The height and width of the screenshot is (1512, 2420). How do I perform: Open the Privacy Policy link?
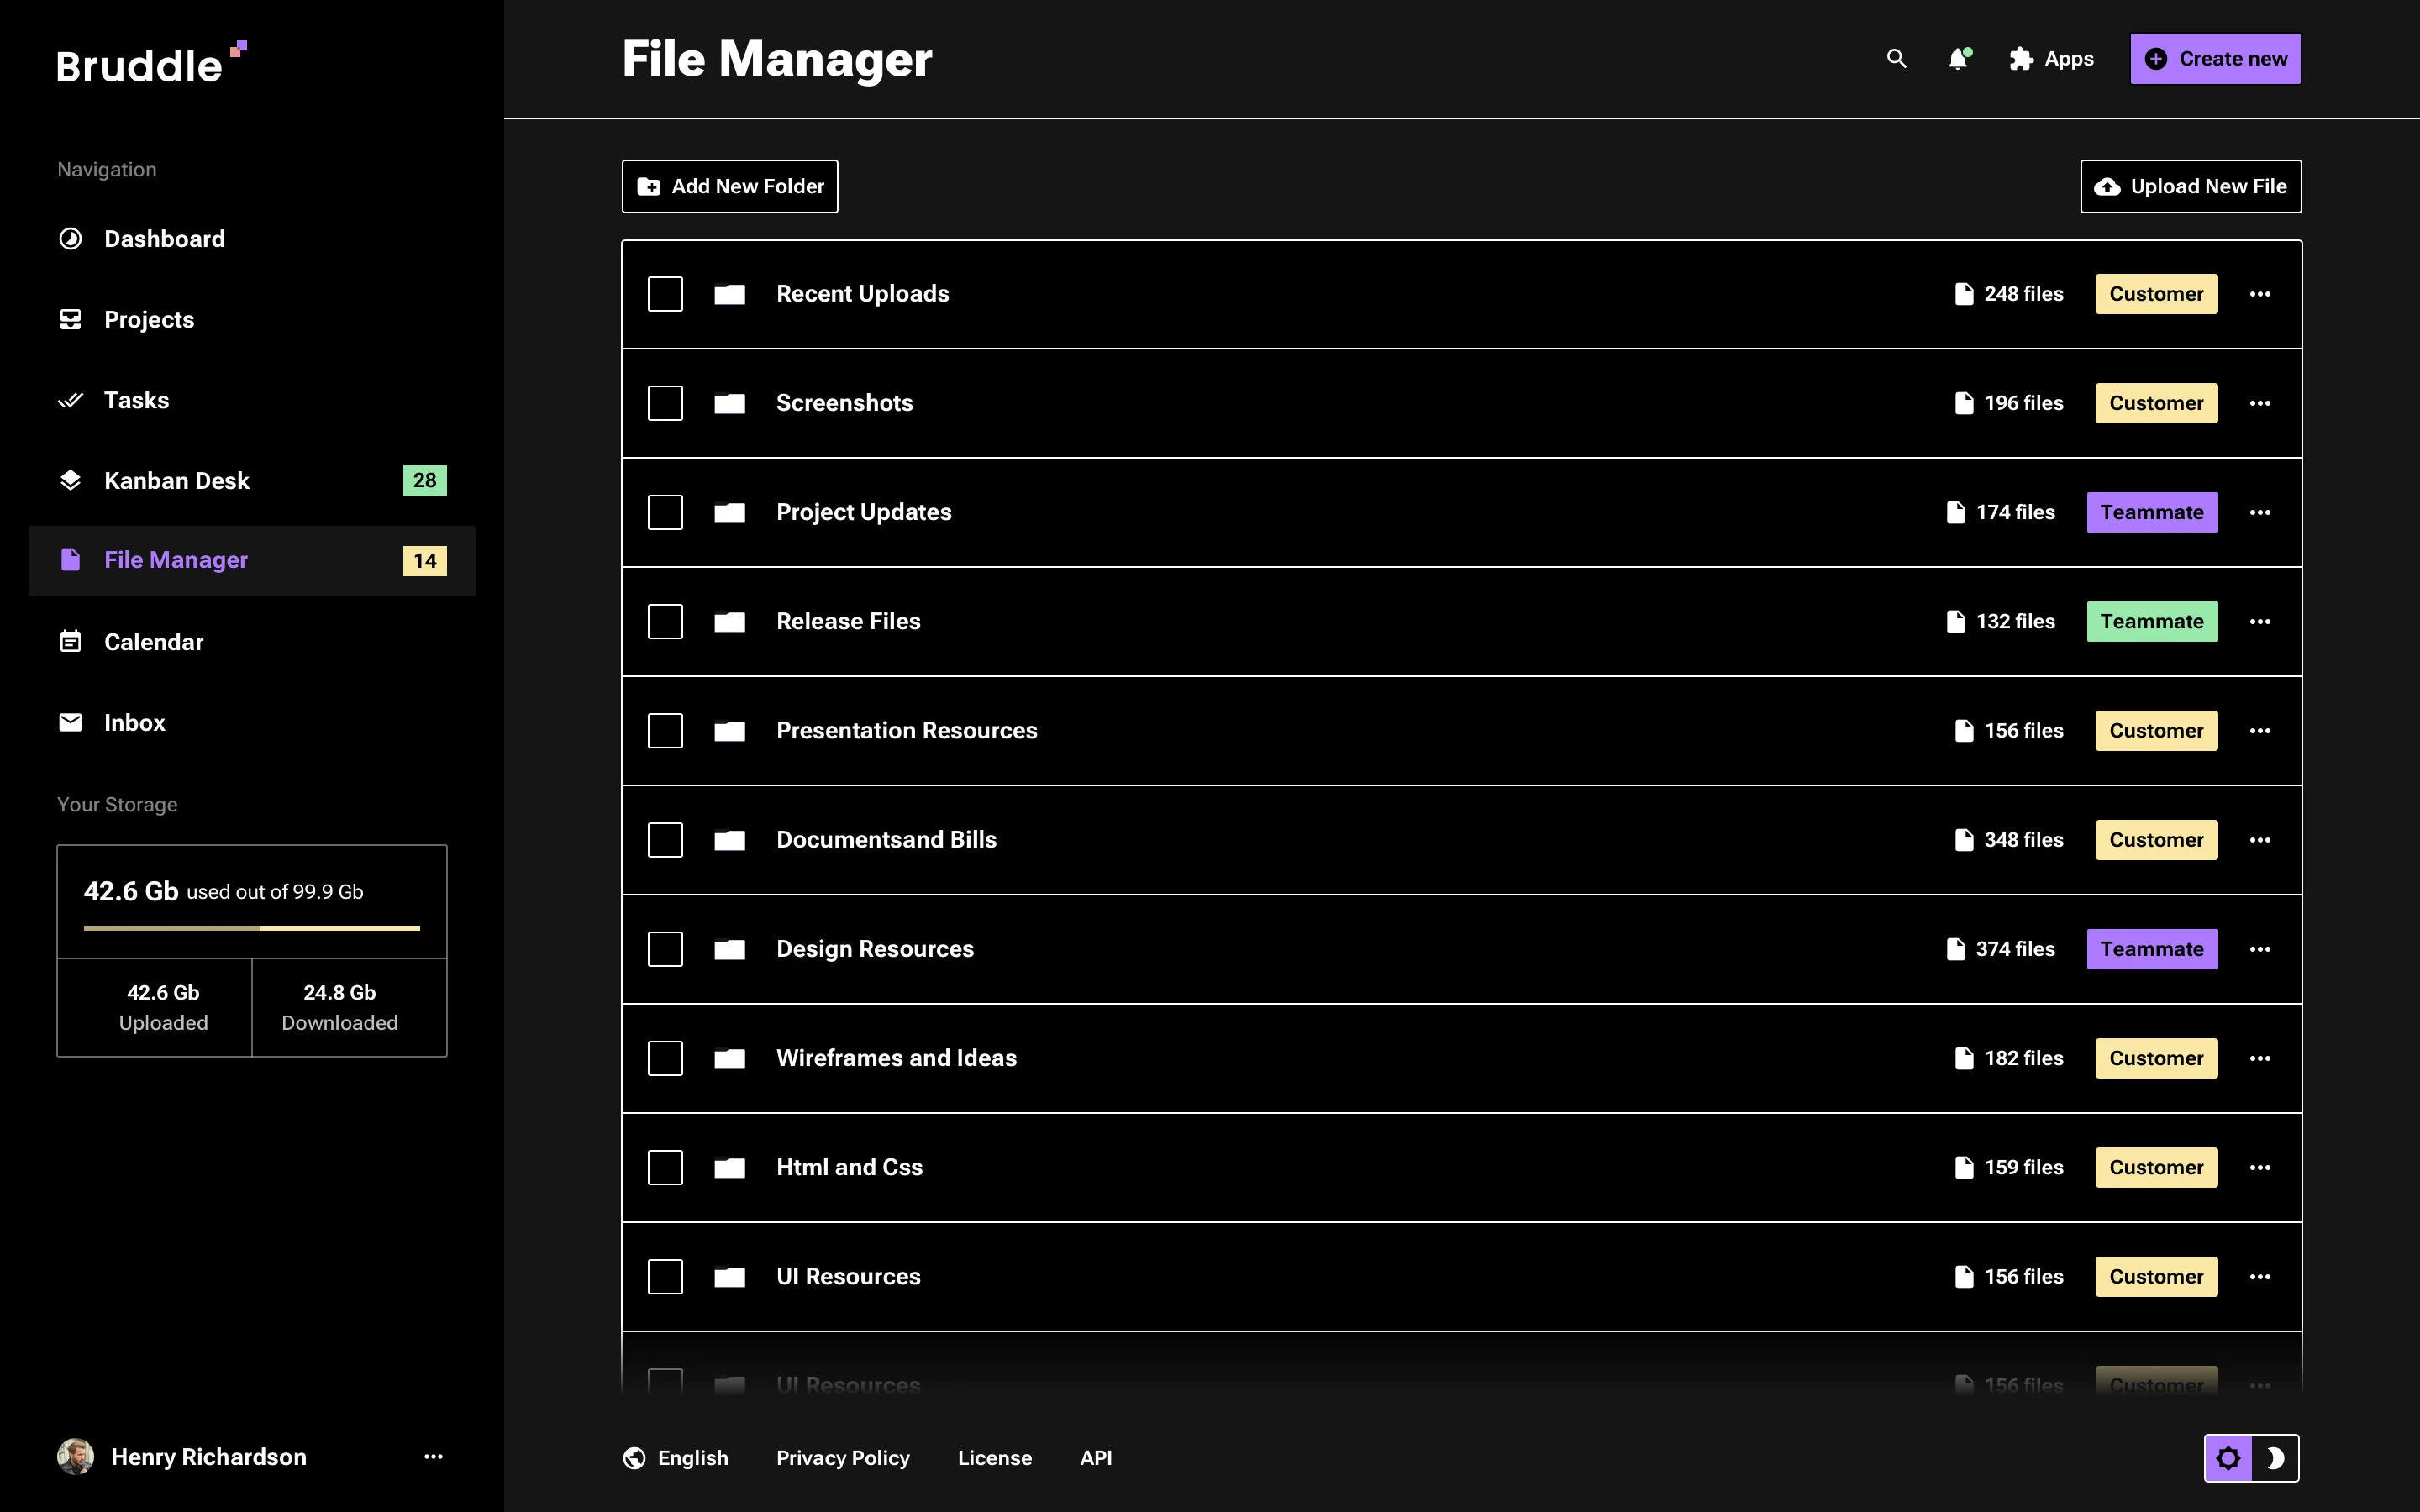[x=843, y=1457]
